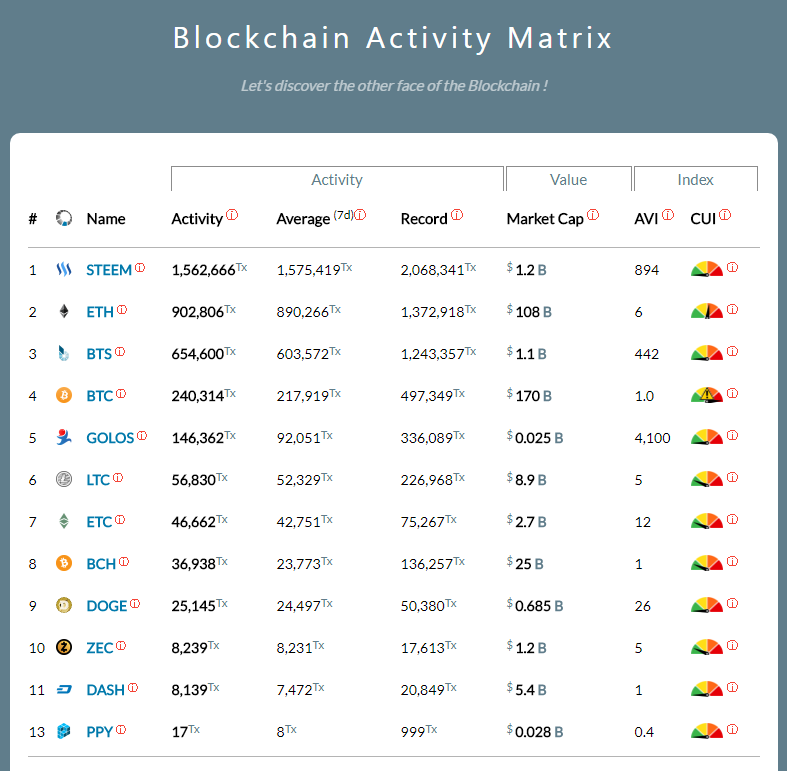787x771 pixels.
Task: Click the GOLOS coin logo icon
Action: [x=64, y=437]
